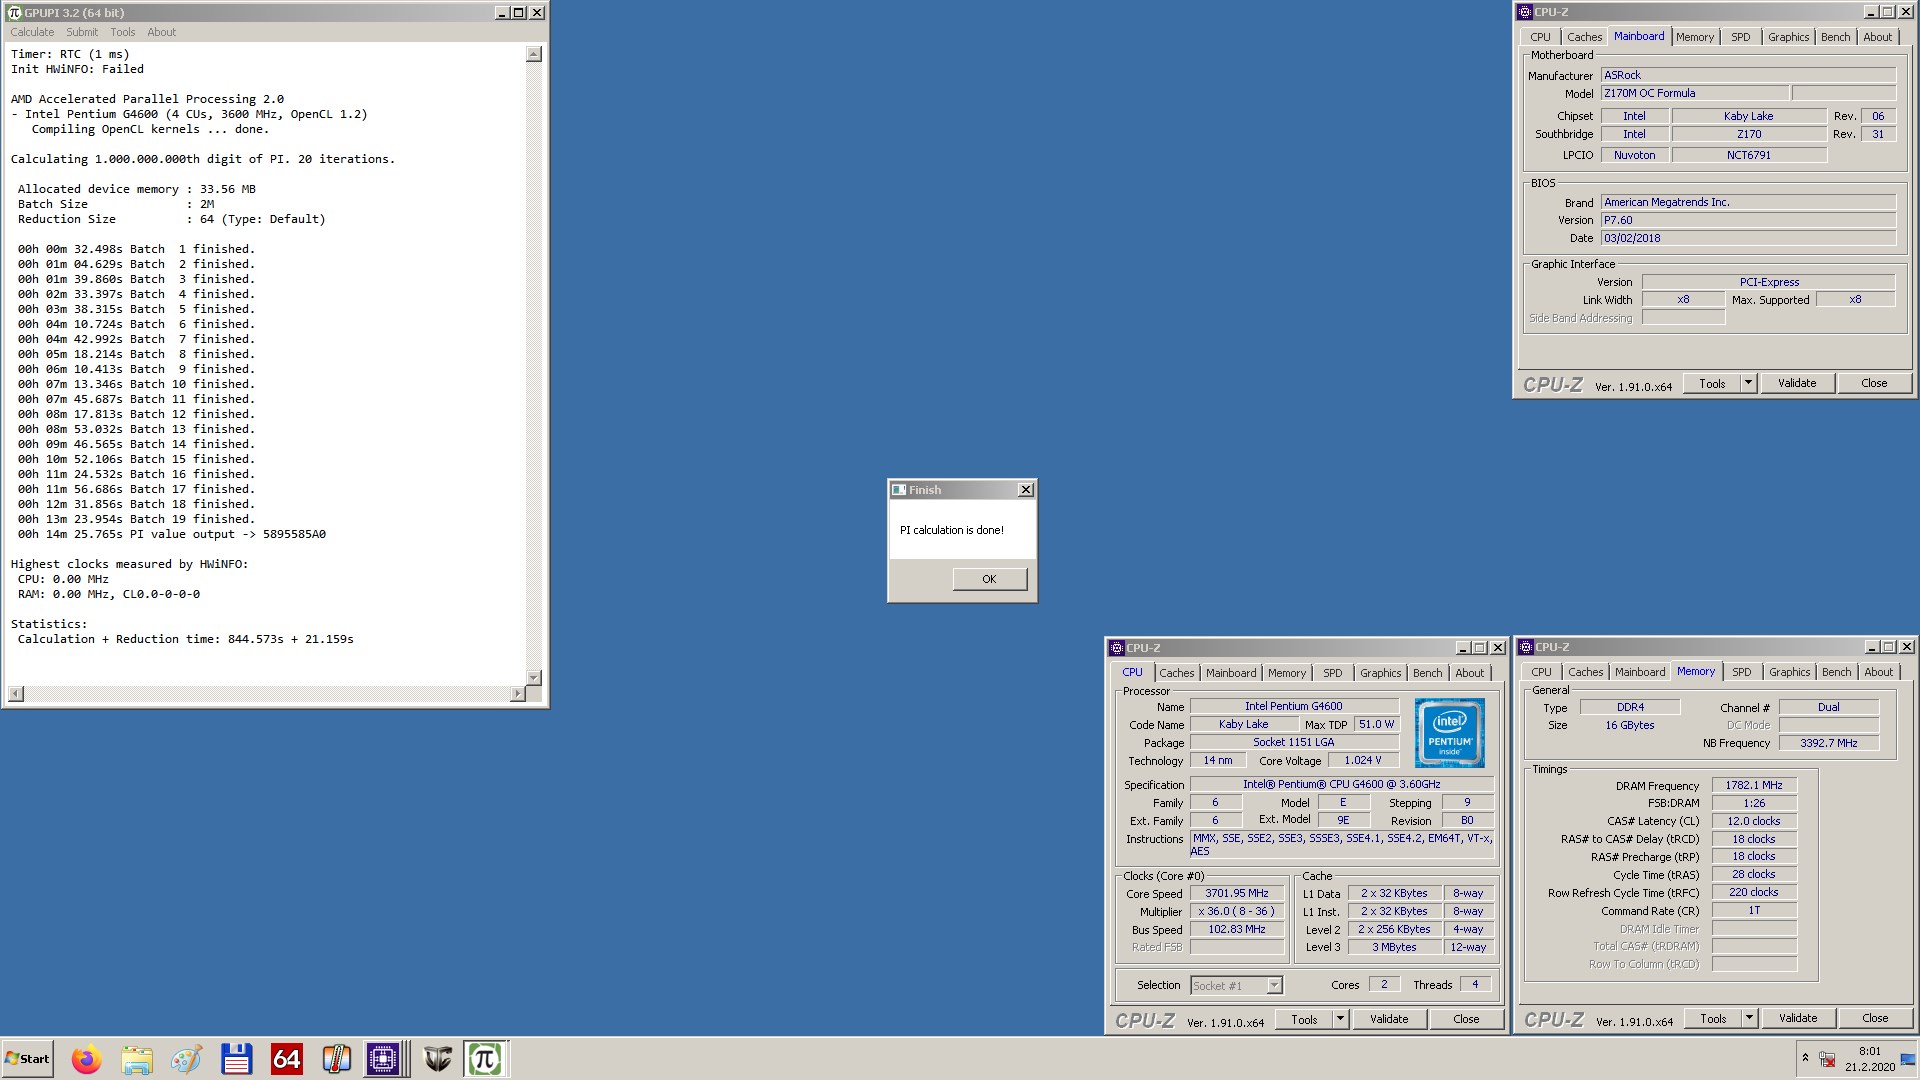Click Validate in Memory CPU-Z window
The height and width of the screenshot is (1080, 1920).
pyautogui.click(x=1798, y=1018)
